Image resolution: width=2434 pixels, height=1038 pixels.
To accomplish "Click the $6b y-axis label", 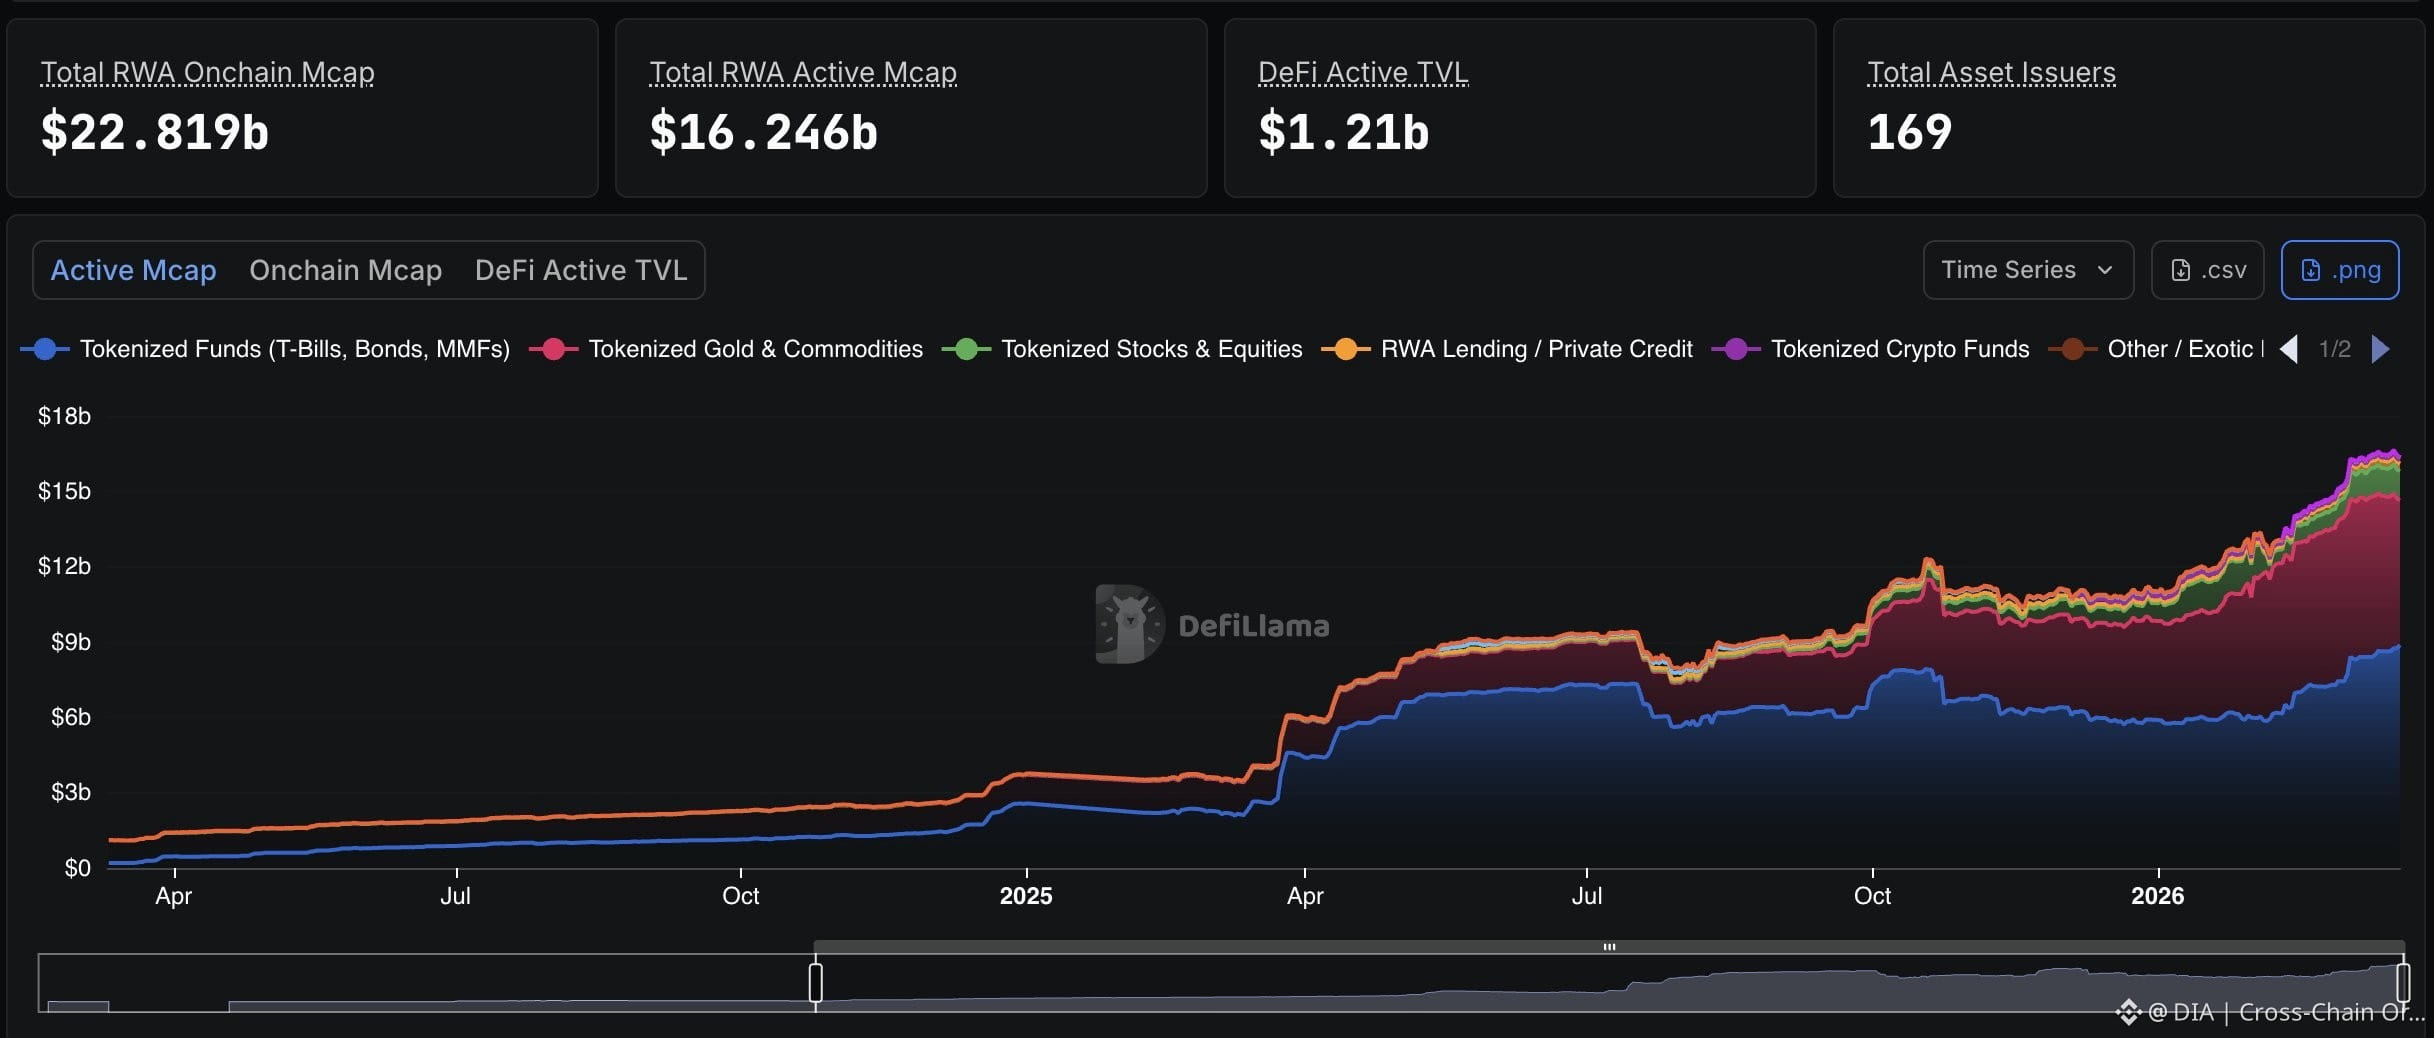I will 71,717.
